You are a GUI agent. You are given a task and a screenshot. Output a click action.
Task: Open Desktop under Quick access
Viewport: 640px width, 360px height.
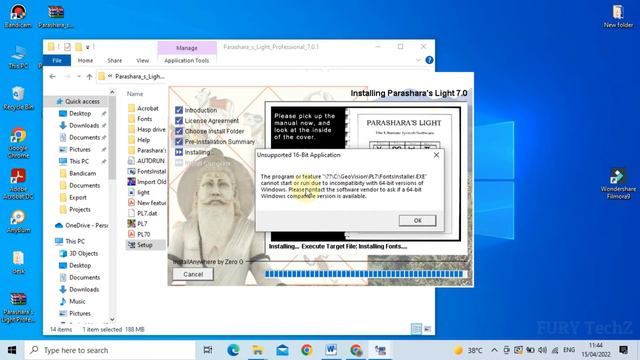(80, 113)
